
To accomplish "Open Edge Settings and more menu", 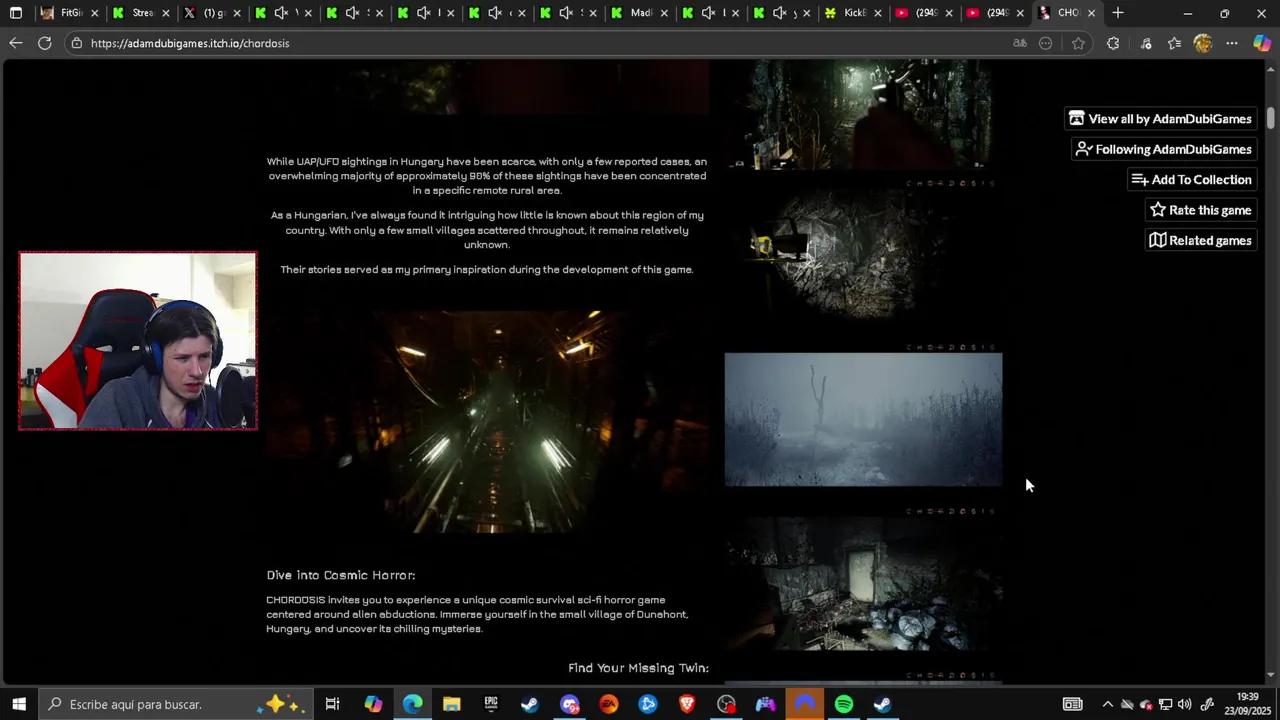I will [x=1232, y=43].
